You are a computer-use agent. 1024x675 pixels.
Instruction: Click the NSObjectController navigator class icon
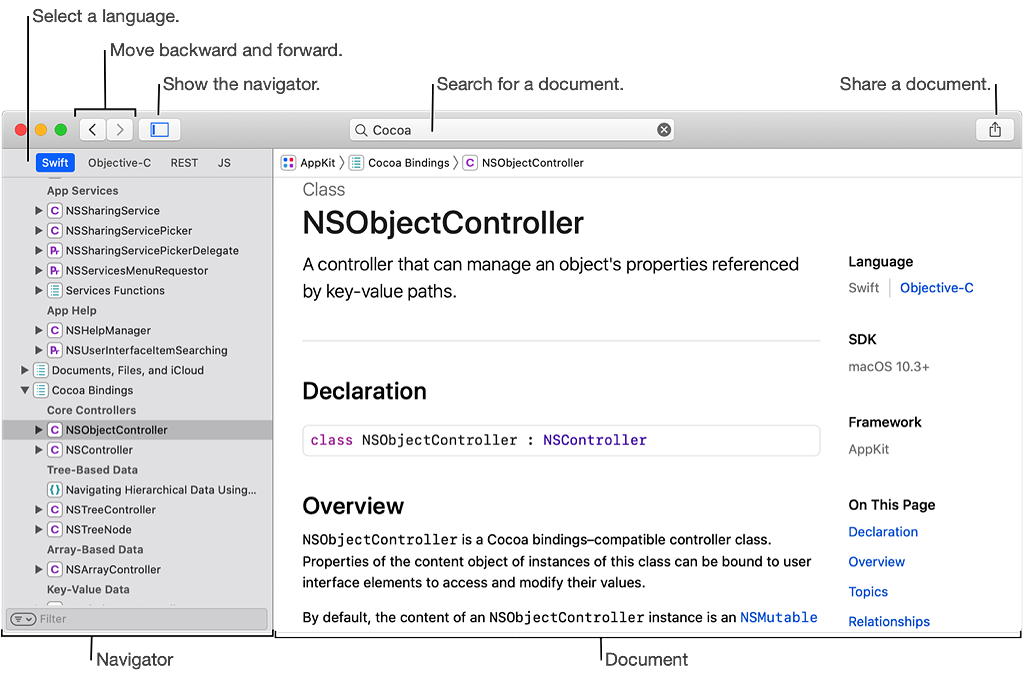click(x=55, y=430)
